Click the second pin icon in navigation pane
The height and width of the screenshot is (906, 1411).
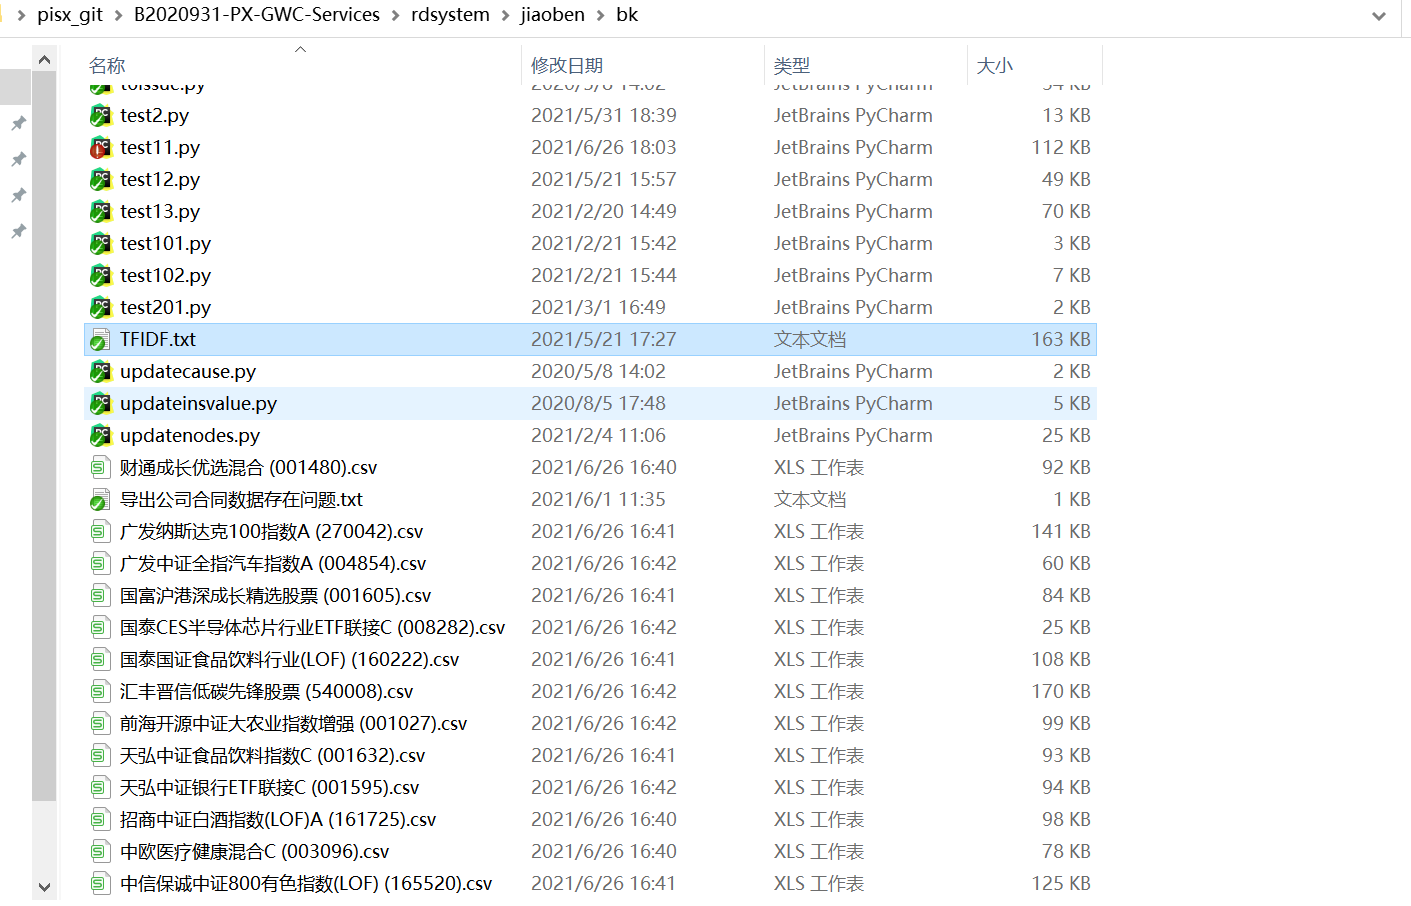pos(18,159)
